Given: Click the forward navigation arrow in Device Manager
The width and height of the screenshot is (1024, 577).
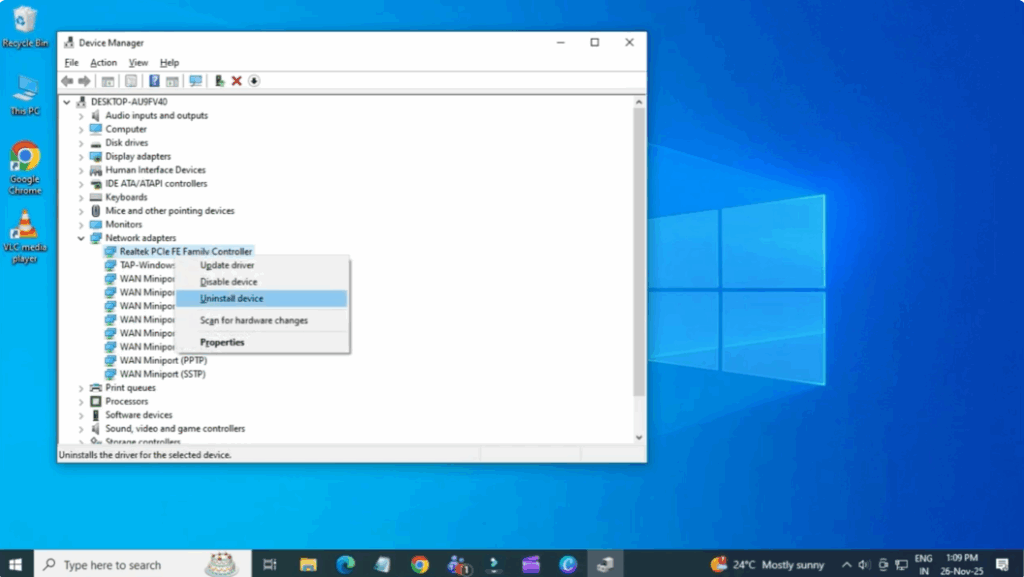Looking at the screenshot, I should click(x=86, y=81).
